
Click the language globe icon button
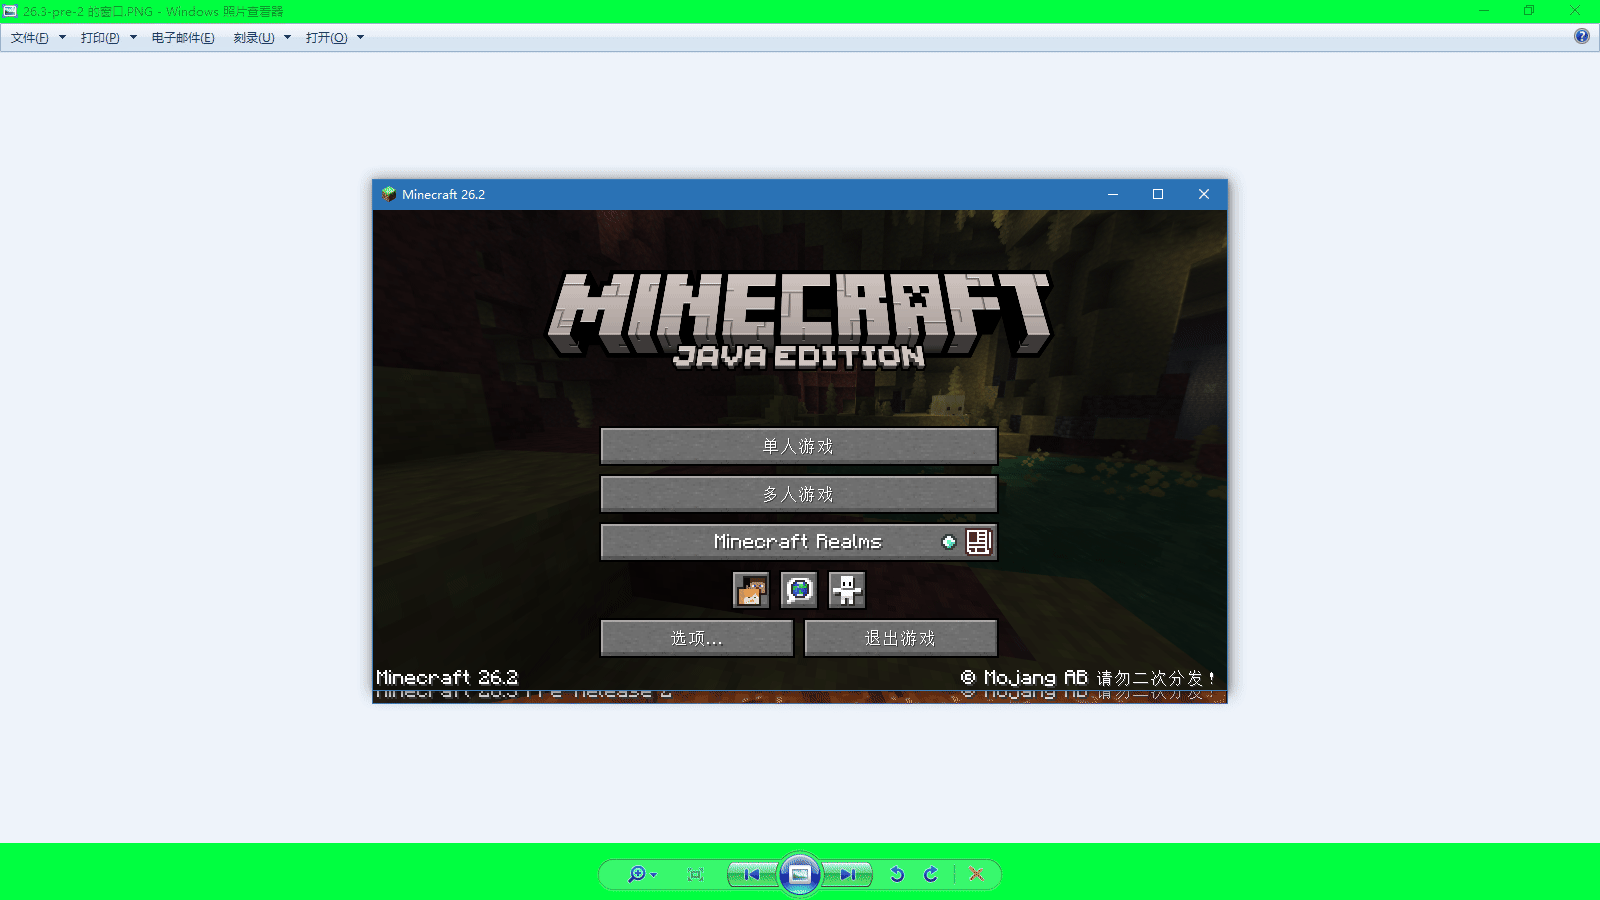pyautogui.click(x=799, y=590)
